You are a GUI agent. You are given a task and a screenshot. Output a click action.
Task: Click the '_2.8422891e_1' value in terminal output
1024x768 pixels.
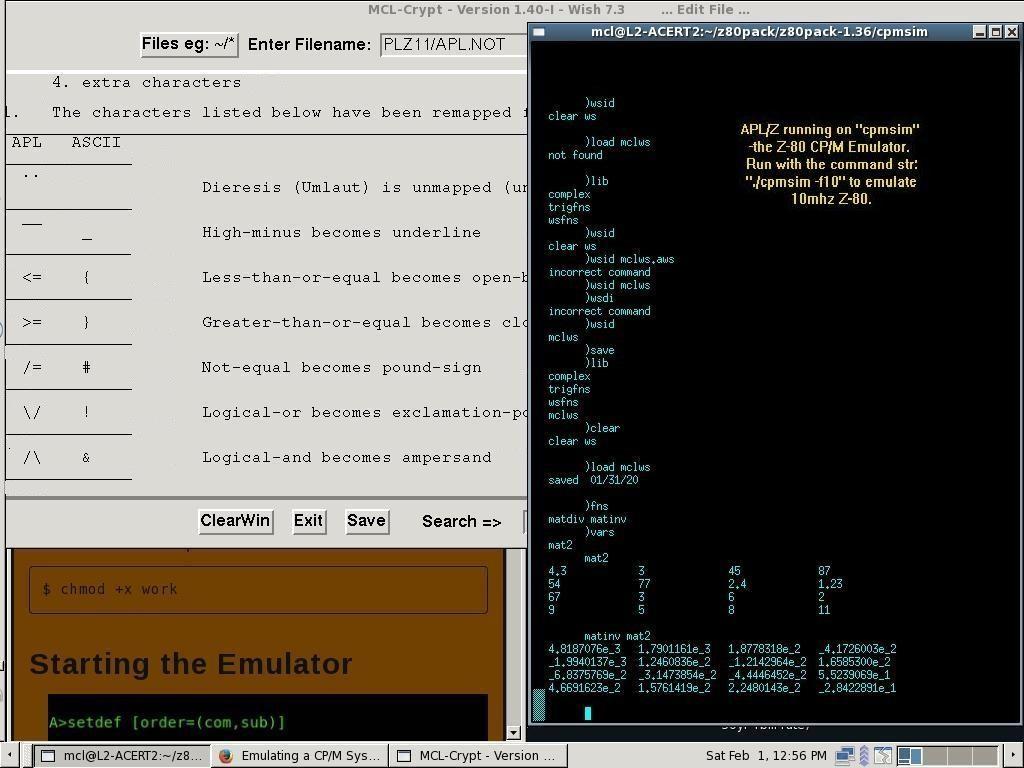[857, 688]
